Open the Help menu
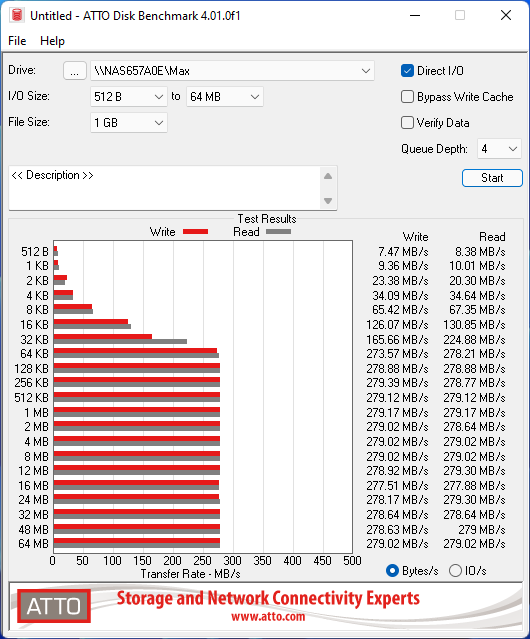The height and width of the screenshot is (639, 530). click(52, 41)
